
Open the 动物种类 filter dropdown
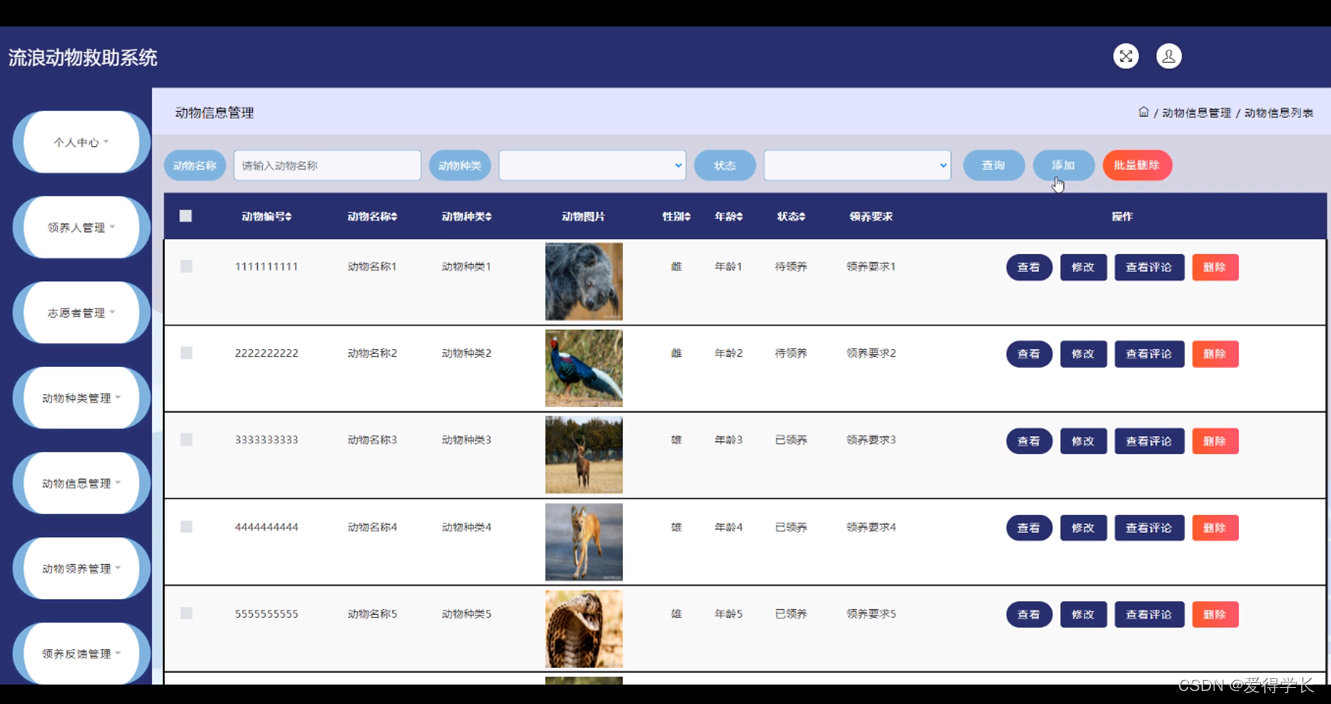pos(592,165)
